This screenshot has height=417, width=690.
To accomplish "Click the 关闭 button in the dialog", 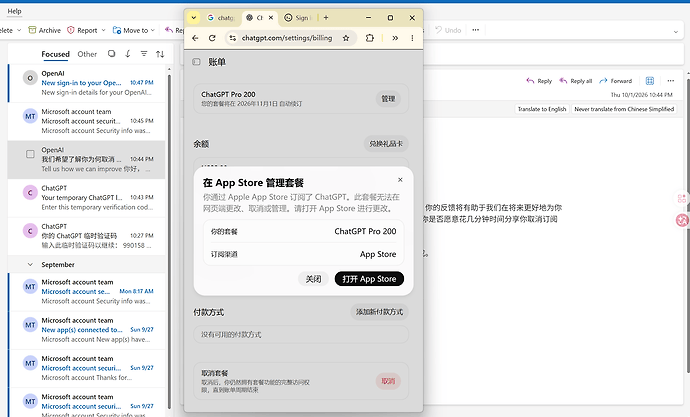I will pyautogui.click(x=313, y=279).
